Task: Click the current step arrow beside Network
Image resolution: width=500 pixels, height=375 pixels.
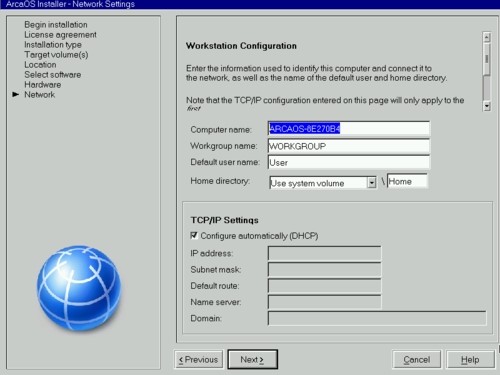Action: click(x=16, y=94)
